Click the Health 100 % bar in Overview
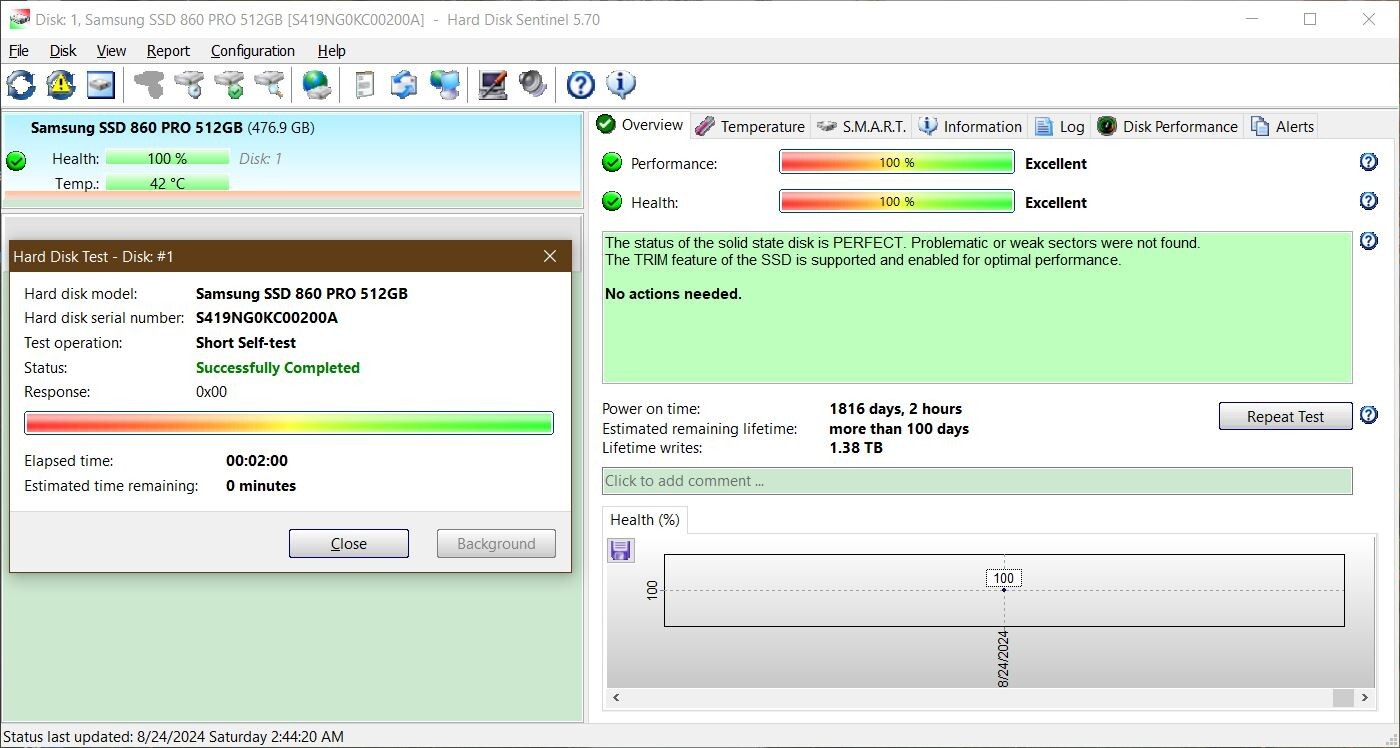 click(897, 201)
